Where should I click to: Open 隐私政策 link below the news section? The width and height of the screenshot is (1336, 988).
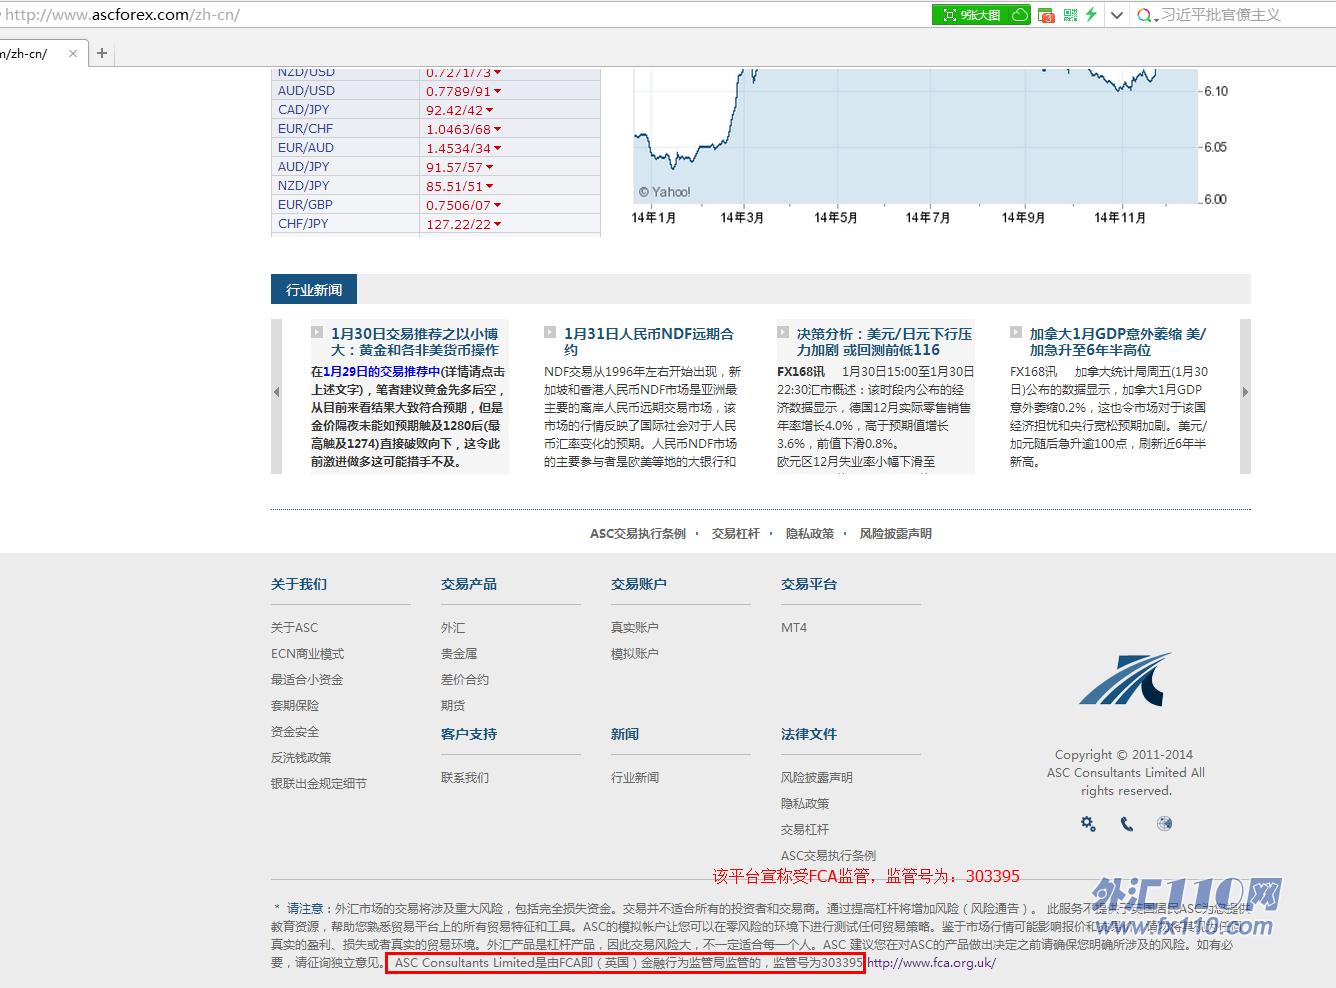810,534
